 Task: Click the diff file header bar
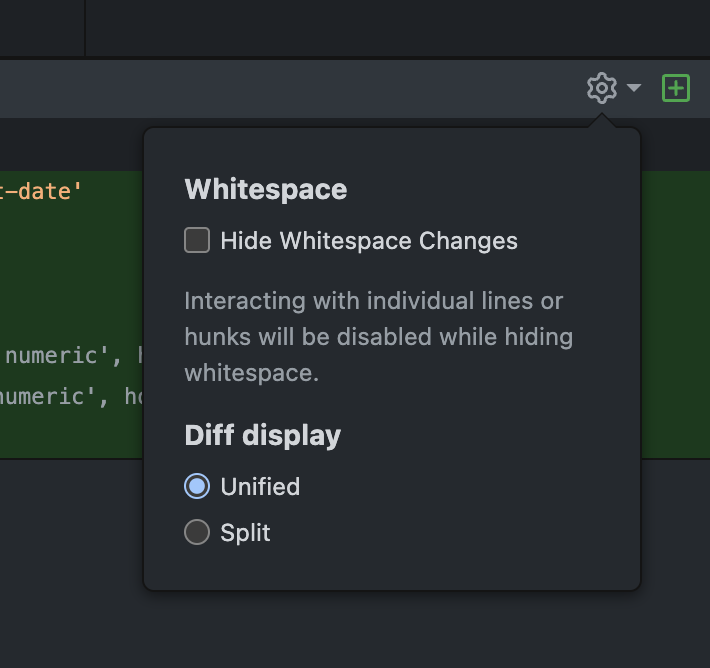pos(290,89)
